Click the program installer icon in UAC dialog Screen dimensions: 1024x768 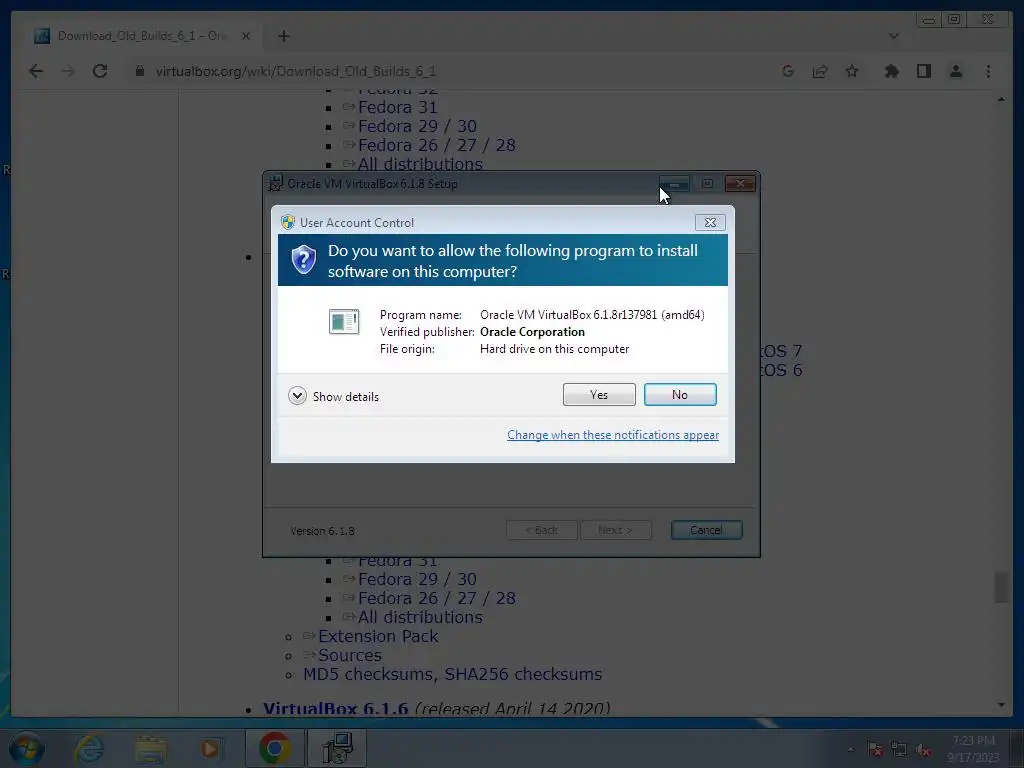pyautogui.click(x=344, y=321)
